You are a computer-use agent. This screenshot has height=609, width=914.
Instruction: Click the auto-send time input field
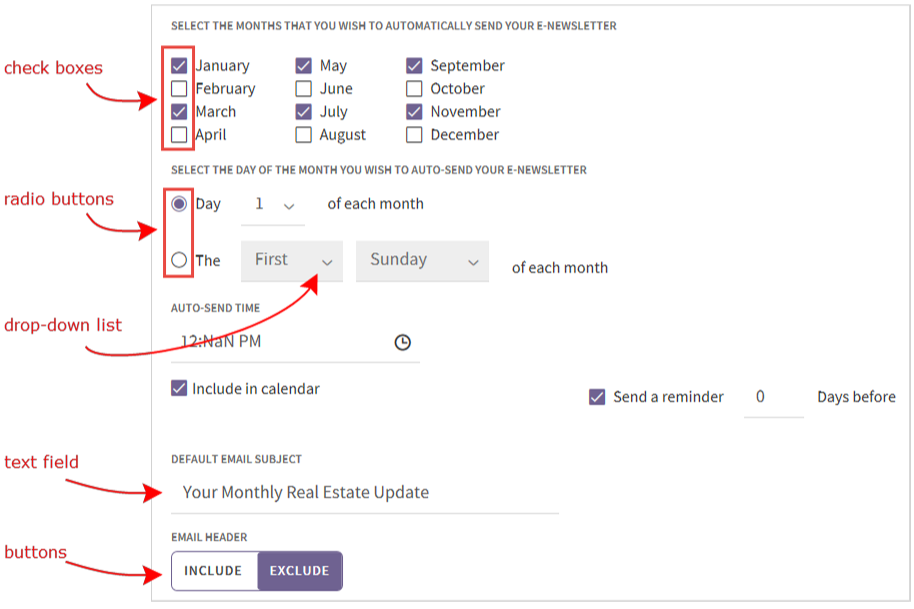(x=280, y=342)
